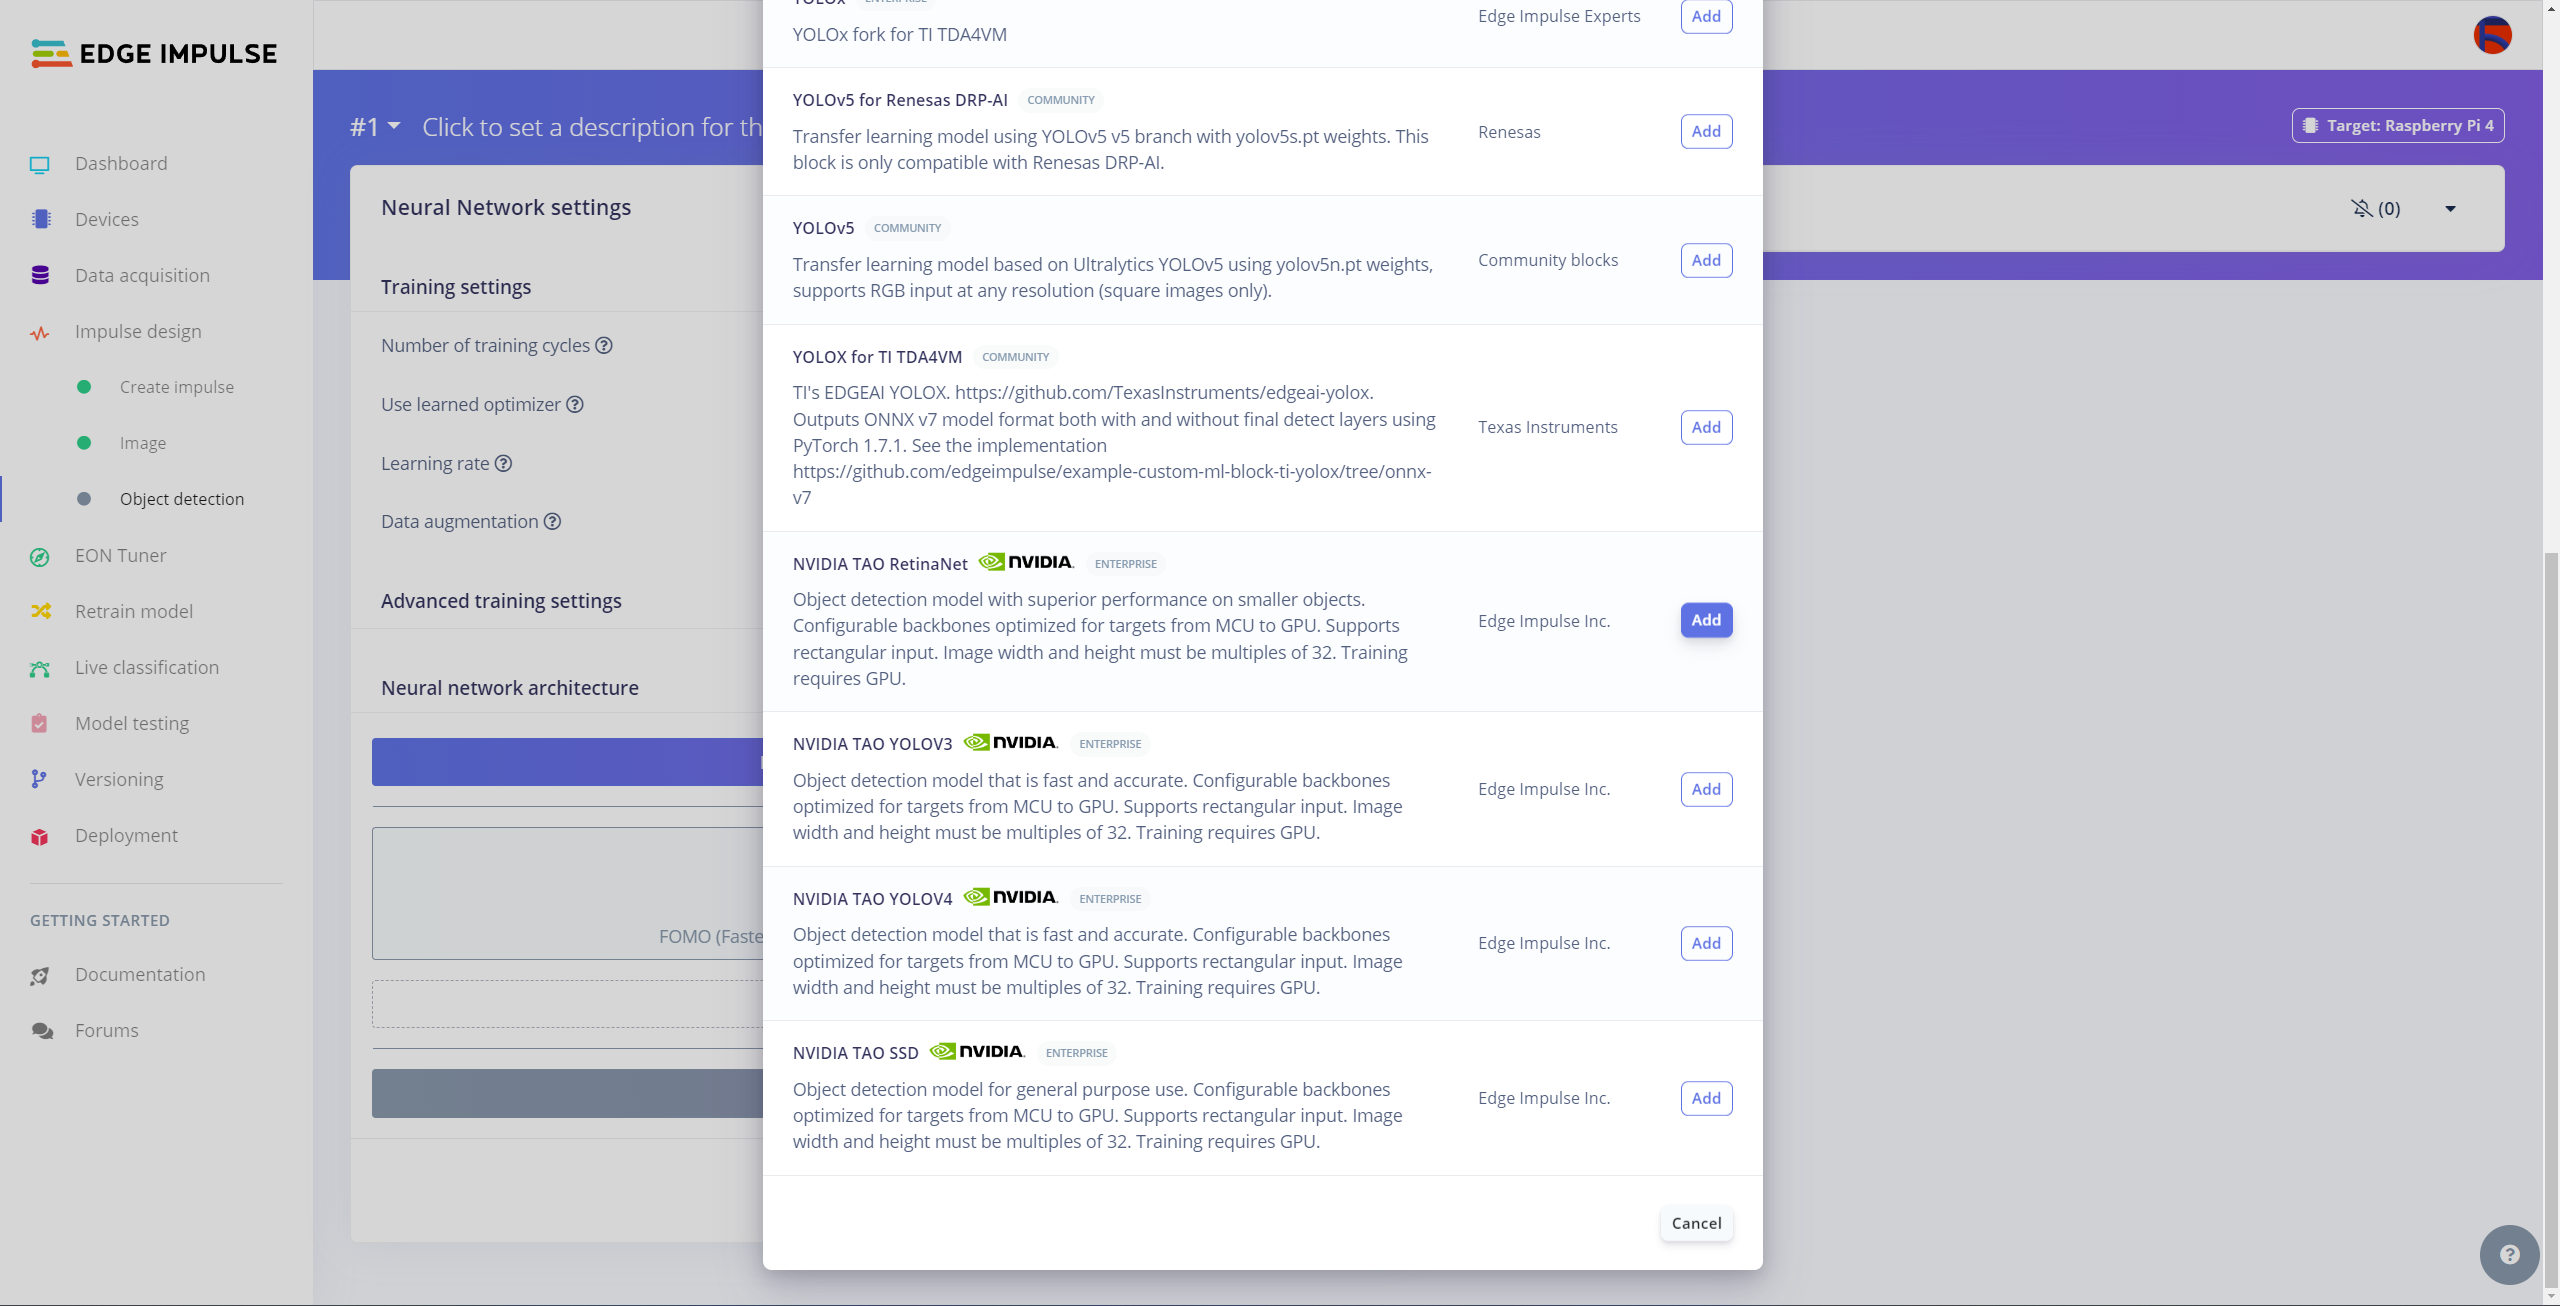The image size is (2560, 1306).
Task: Expand the Impulse design menu section
Action: [138, 331]
